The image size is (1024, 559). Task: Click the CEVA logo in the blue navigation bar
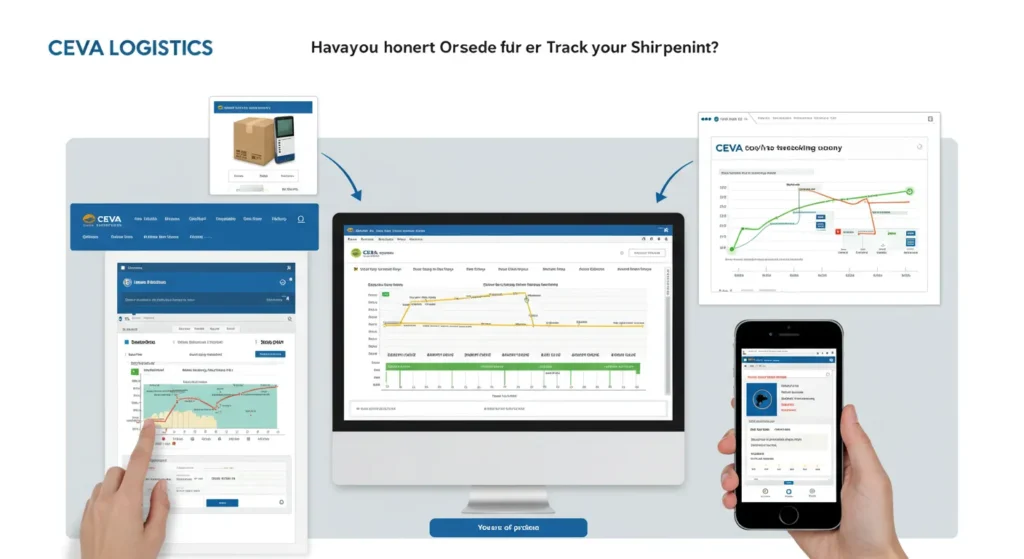103,219
